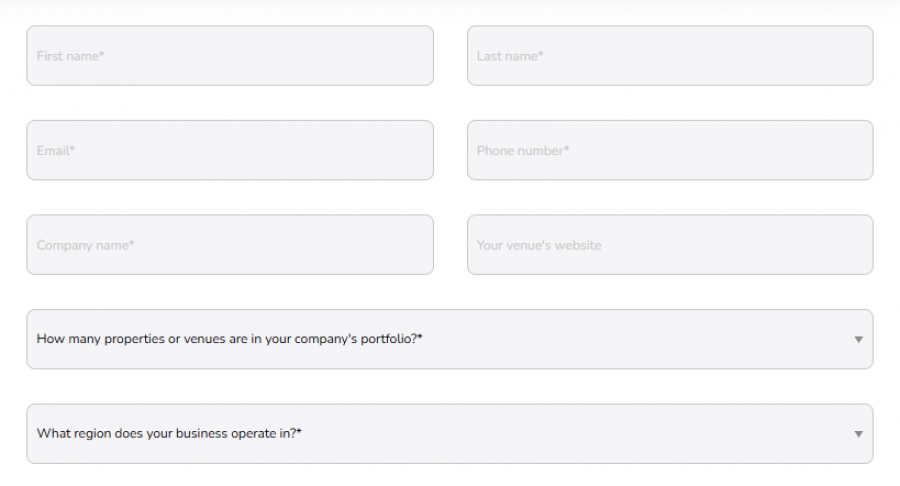The height and width of the screenshot is (486, 900).
Task: Click the arrow icon on portfolio dropdown
Action: coord(858,340)
